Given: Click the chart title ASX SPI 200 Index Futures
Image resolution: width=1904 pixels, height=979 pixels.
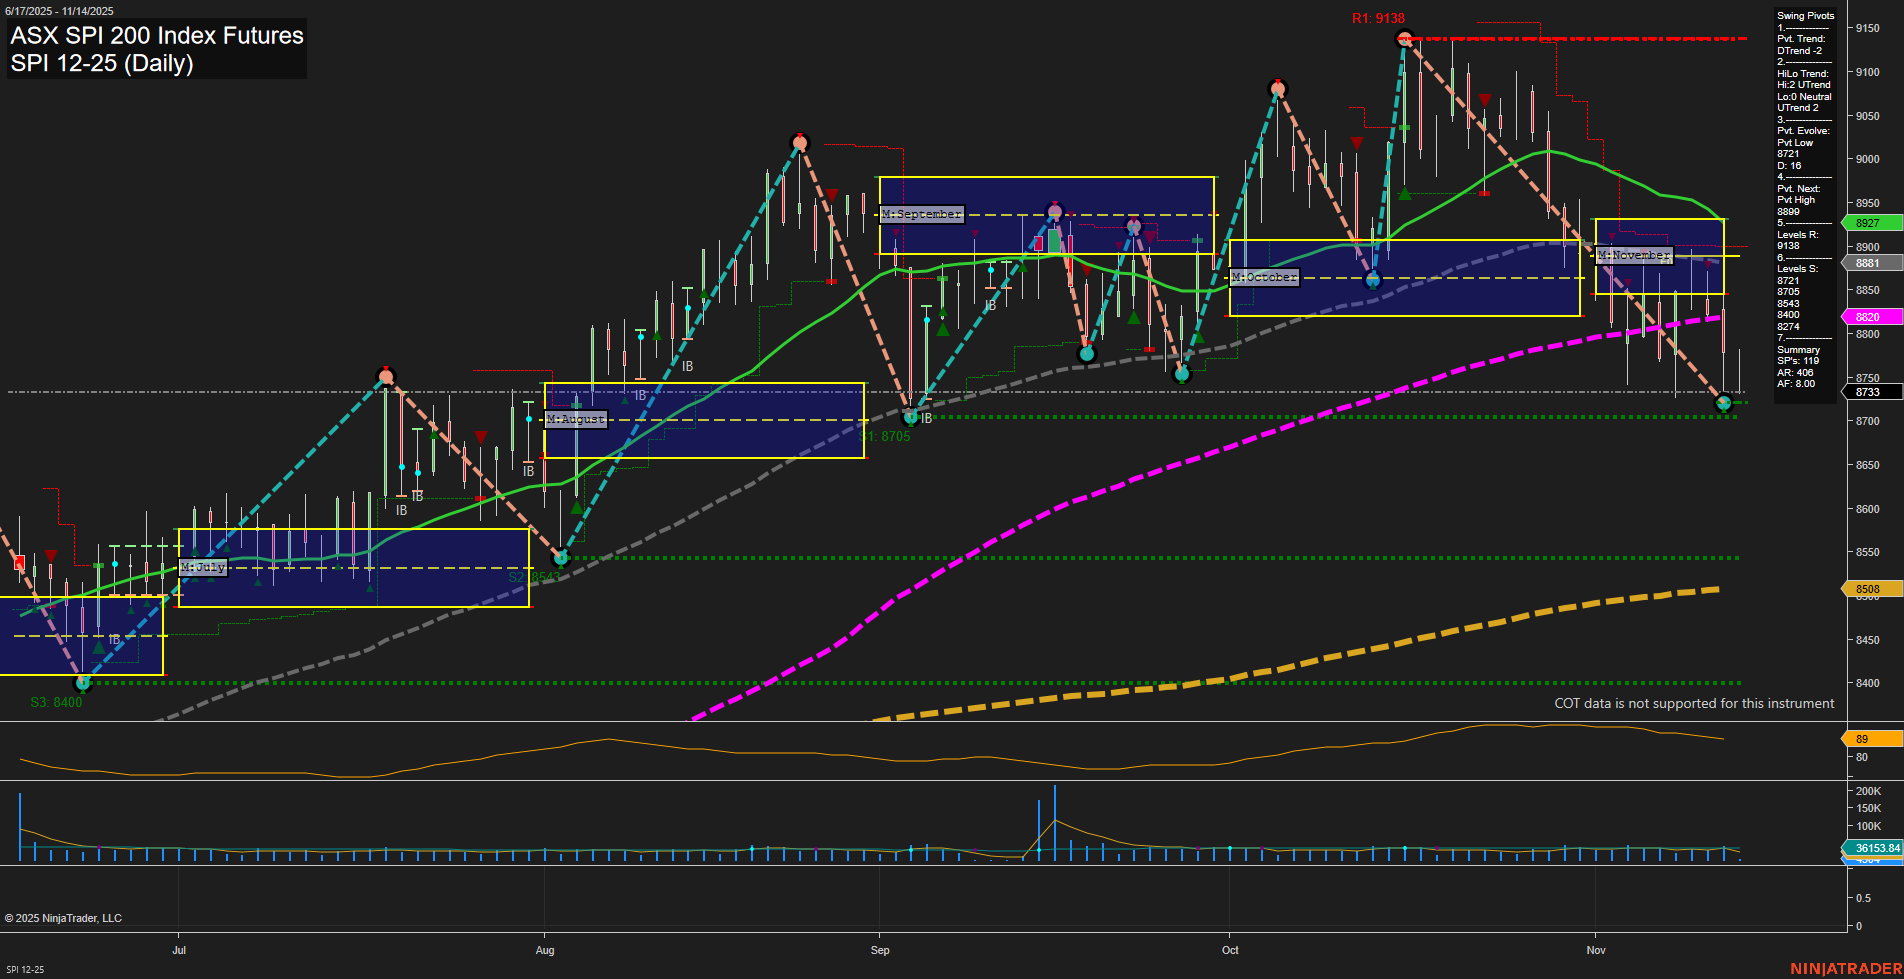Looking at the screenshot, I should tap(156, 36).
